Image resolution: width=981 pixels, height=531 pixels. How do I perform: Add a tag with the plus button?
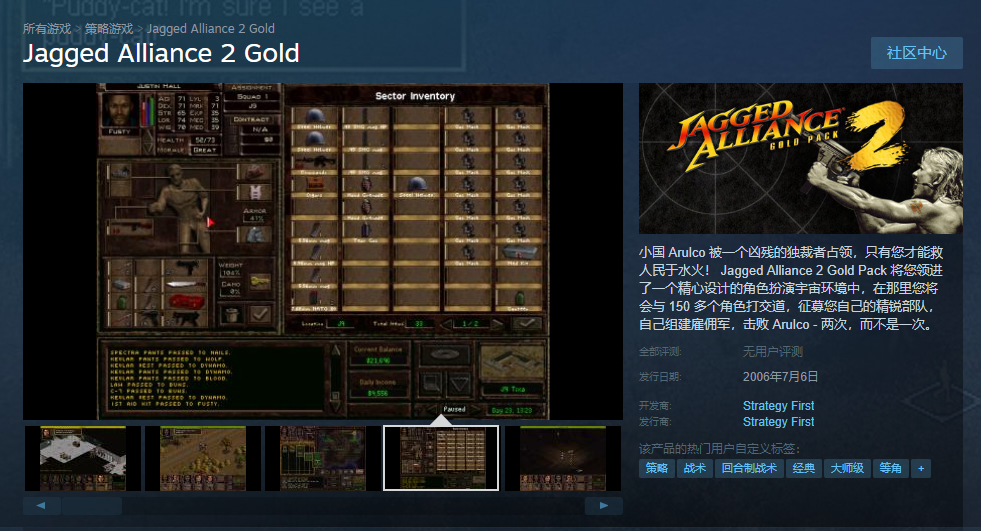(921, 468)
